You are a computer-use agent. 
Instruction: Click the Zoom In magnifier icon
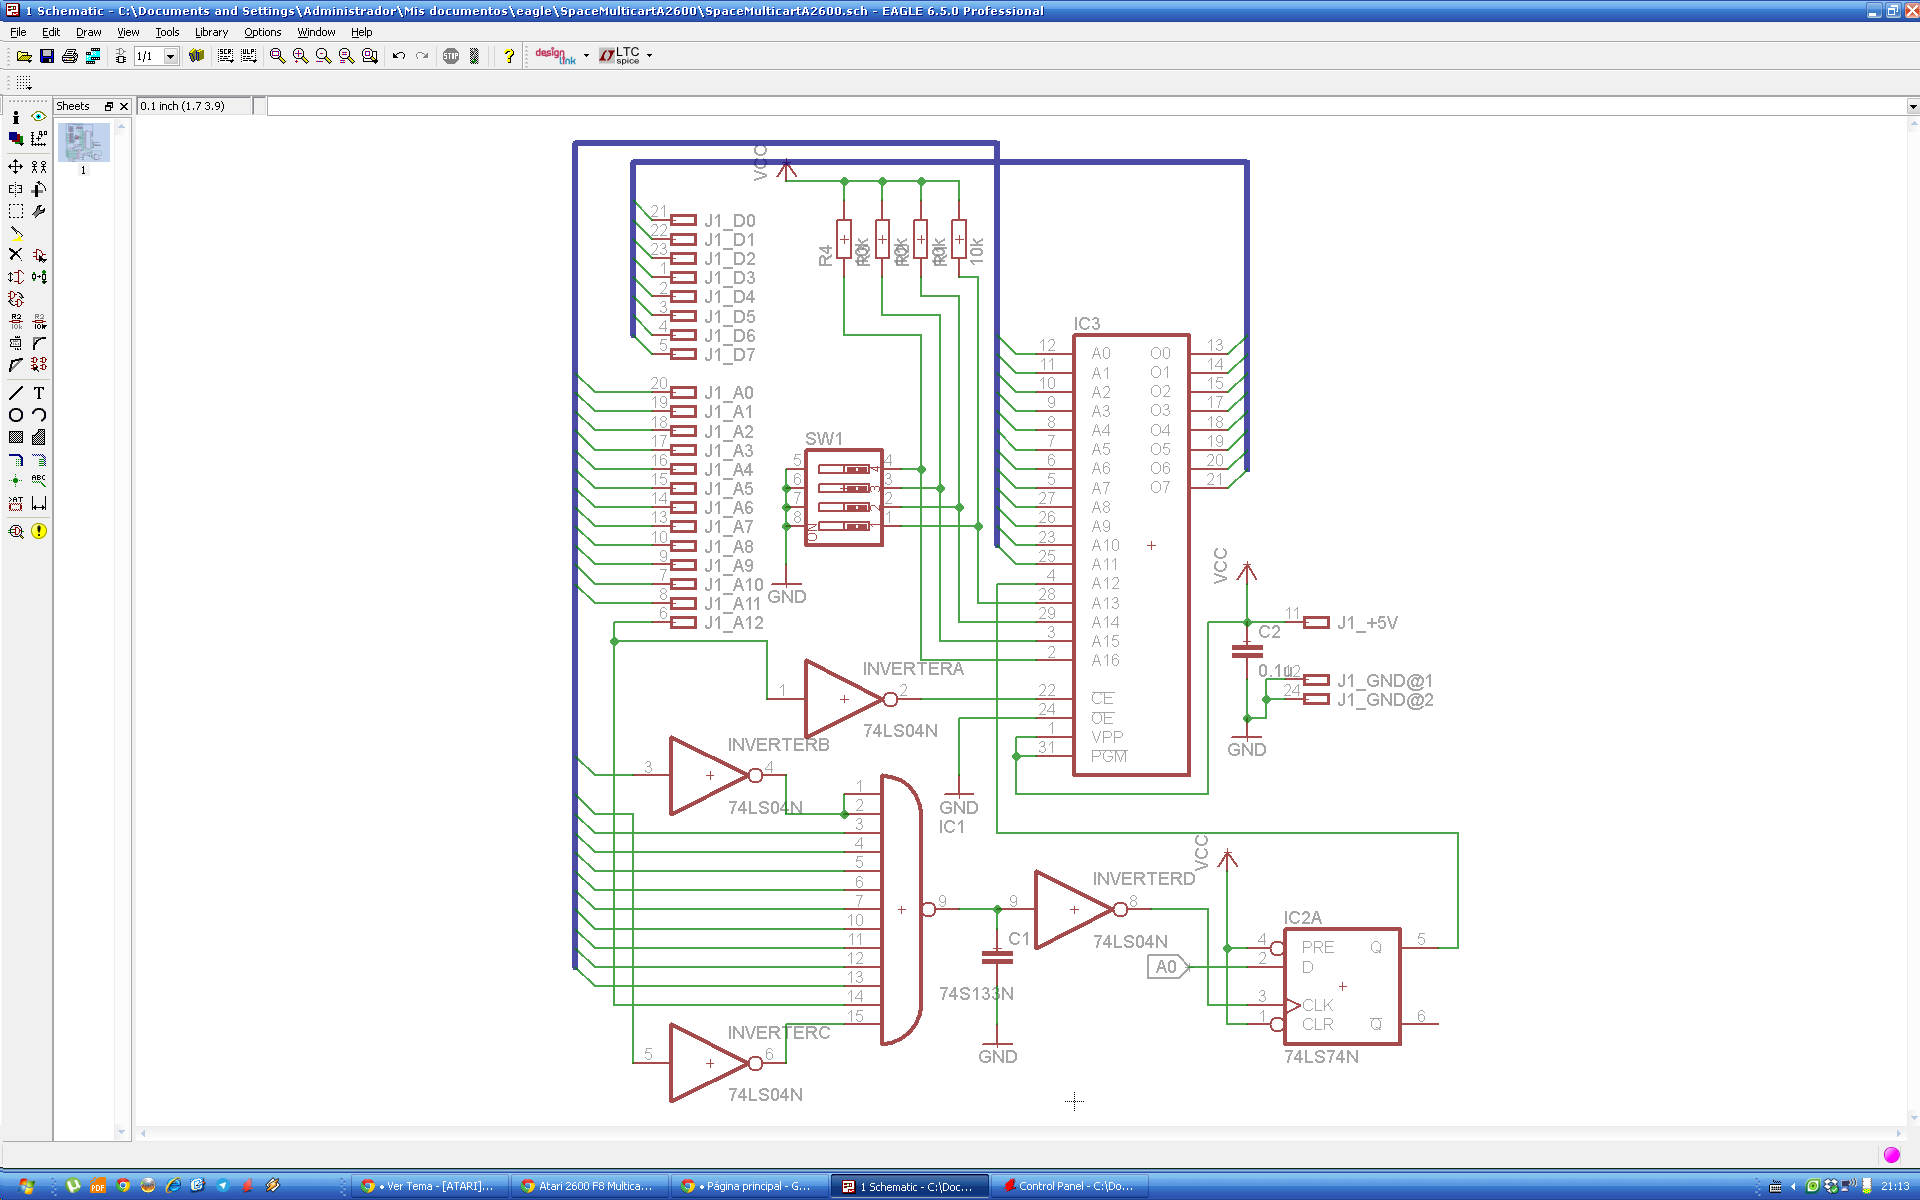coord(300,56)
